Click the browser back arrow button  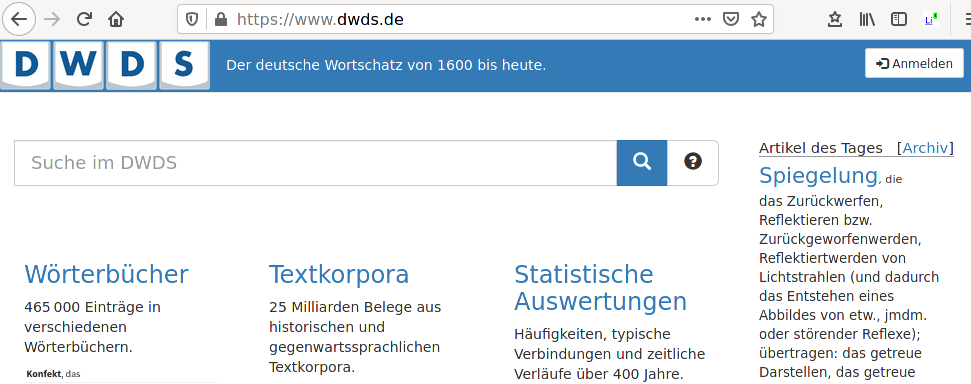tap(19, 19)
